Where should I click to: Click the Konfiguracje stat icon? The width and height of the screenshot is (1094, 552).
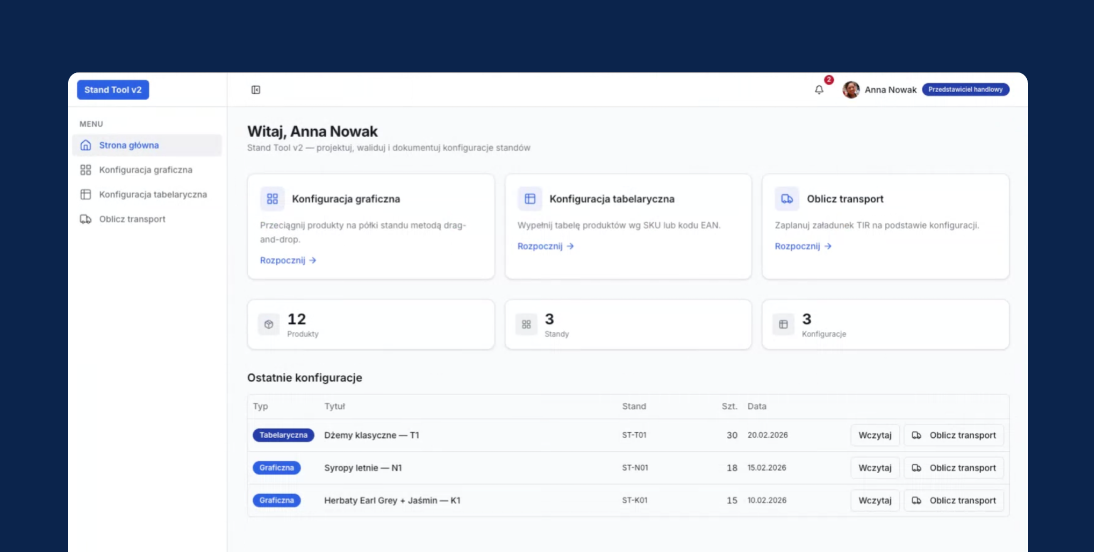tap(783, 325)
